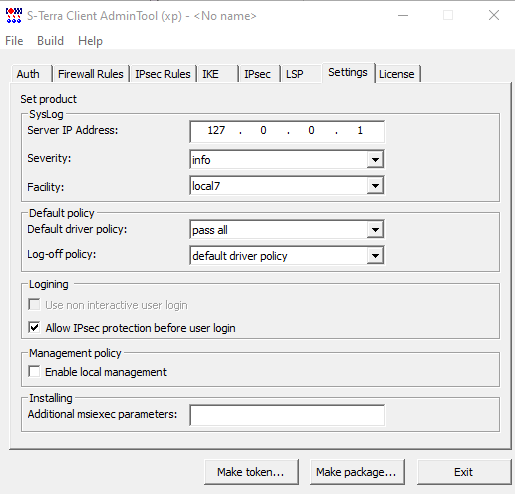Click the default driver policy combo box
515x494 pixels.
pyautogui.click(x=287, y=256)
